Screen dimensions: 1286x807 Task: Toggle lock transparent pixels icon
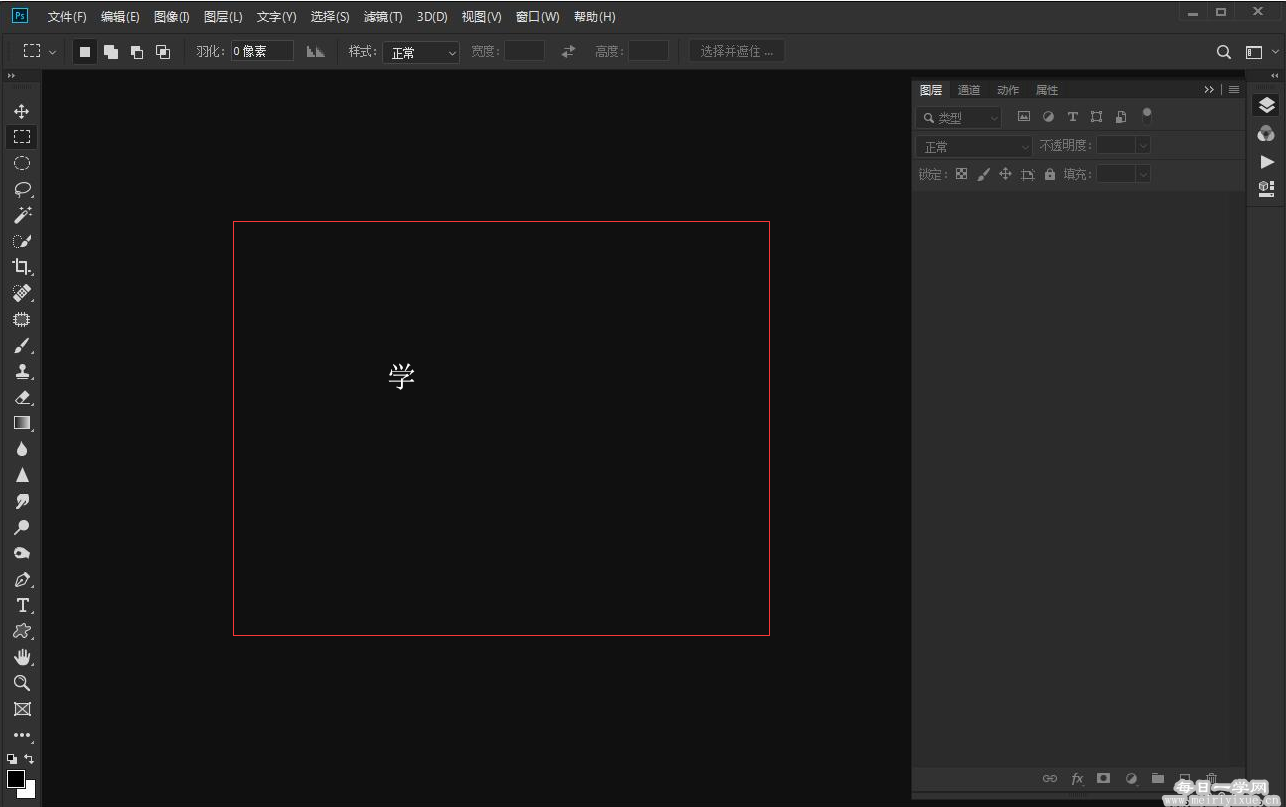point(961,174)
